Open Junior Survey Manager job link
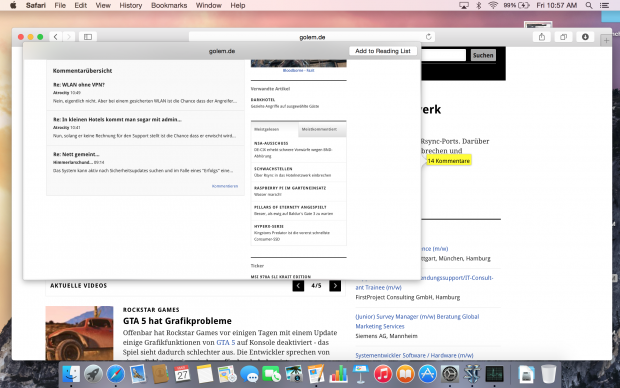This screenshot has height=388, width=620. tap(417, 321)
